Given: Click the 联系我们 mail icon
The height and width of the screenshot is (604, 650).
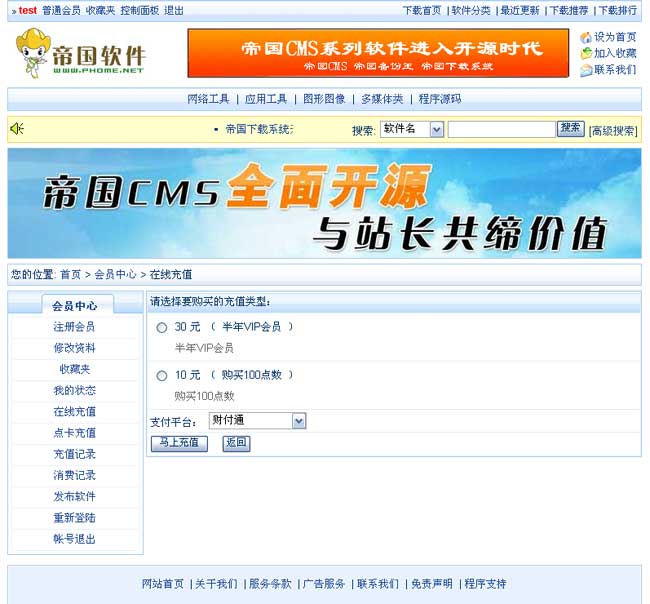Looking at the screenshot, I should click(586, 70).
